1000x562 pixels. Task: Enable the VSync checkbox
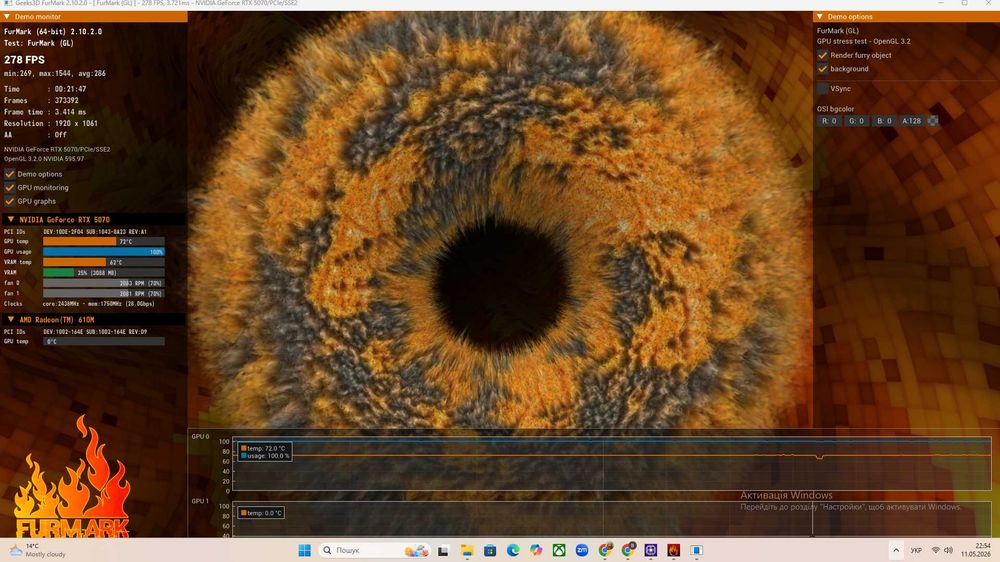click(823, 89)
